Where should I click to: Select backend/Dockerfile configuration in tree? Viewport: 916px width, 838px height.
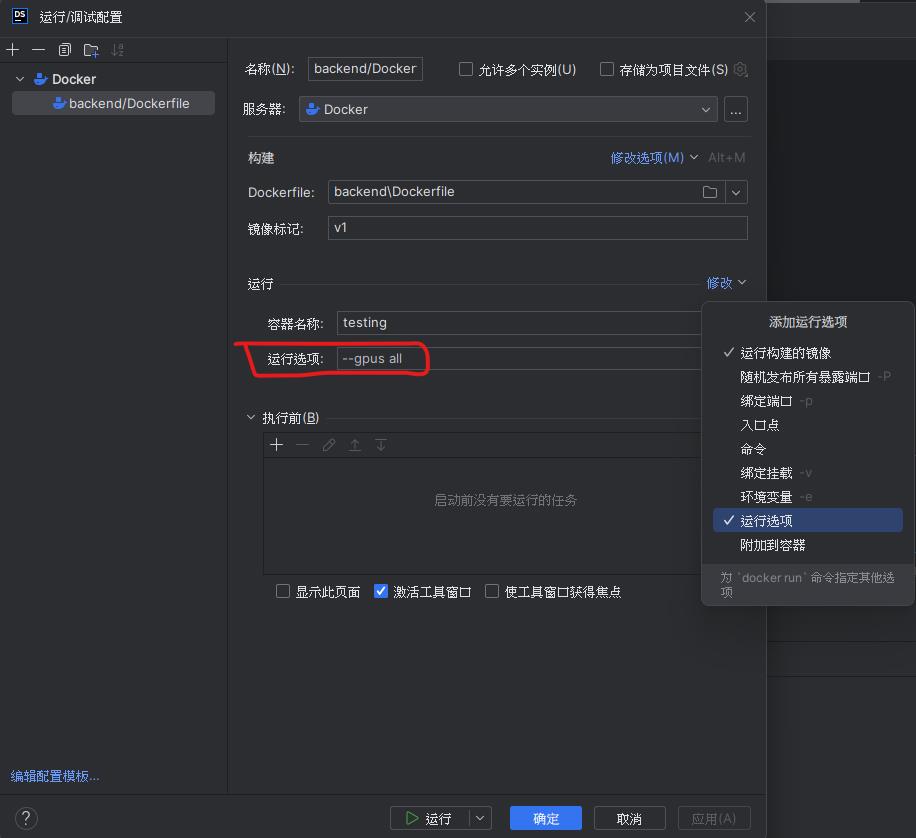coord(113,103)
